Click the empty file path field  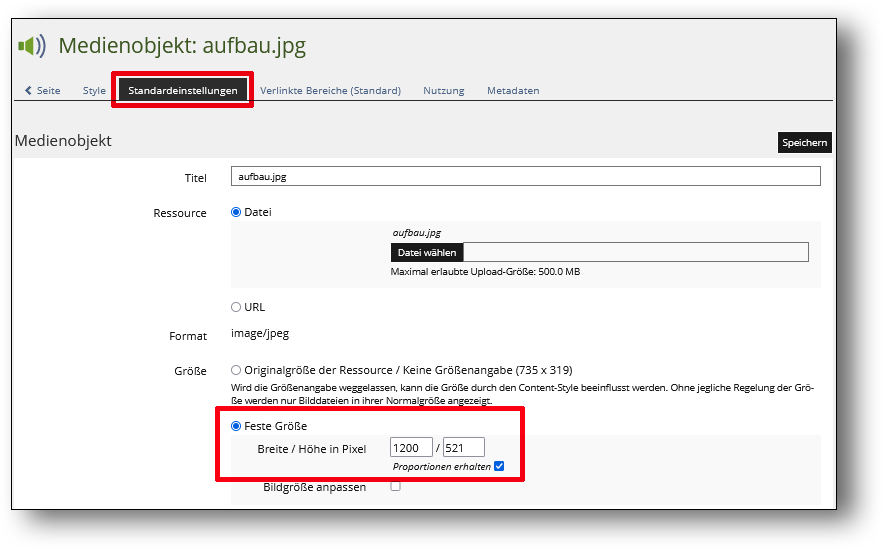[x=635, y=253]
